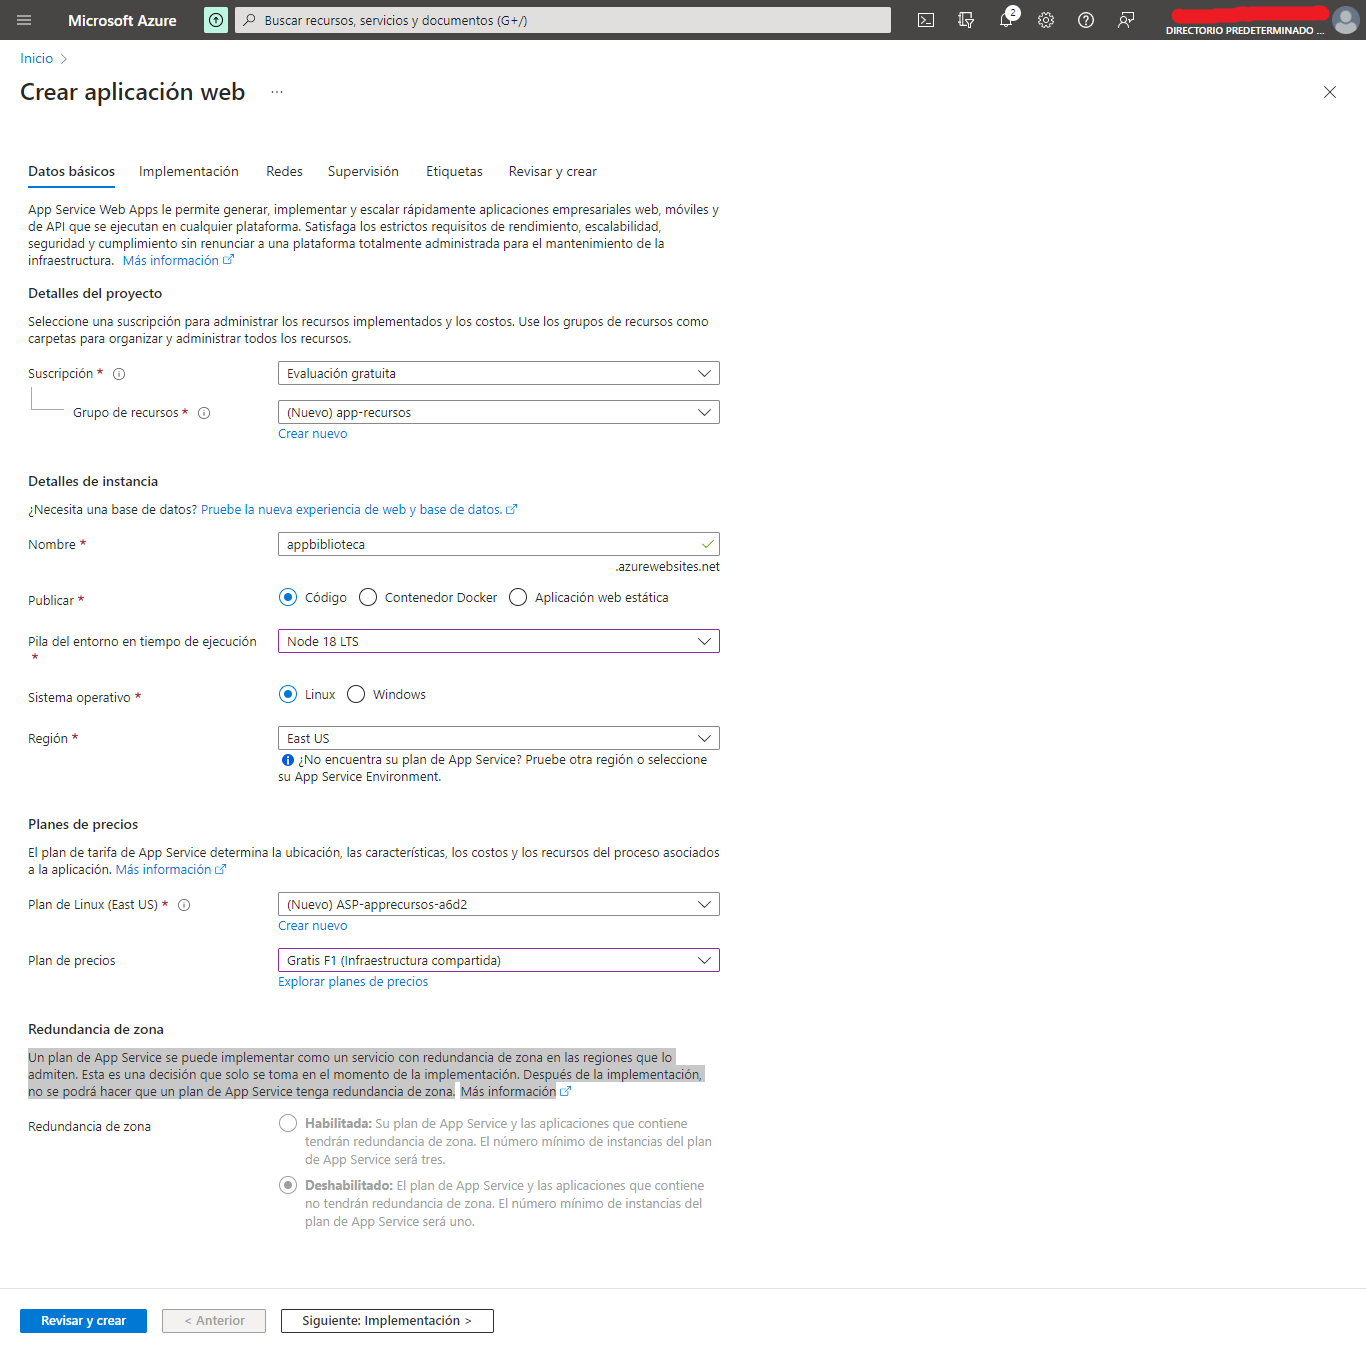
Task: Click Crear nuevo under Grupo de recursos
Action: coord(313,434)
